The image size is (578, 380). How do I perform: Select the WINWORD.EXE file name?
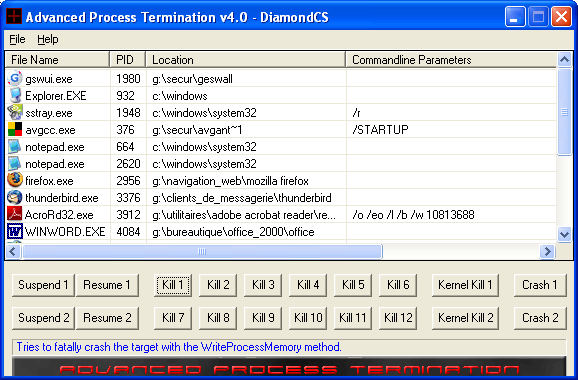[65, 232]
